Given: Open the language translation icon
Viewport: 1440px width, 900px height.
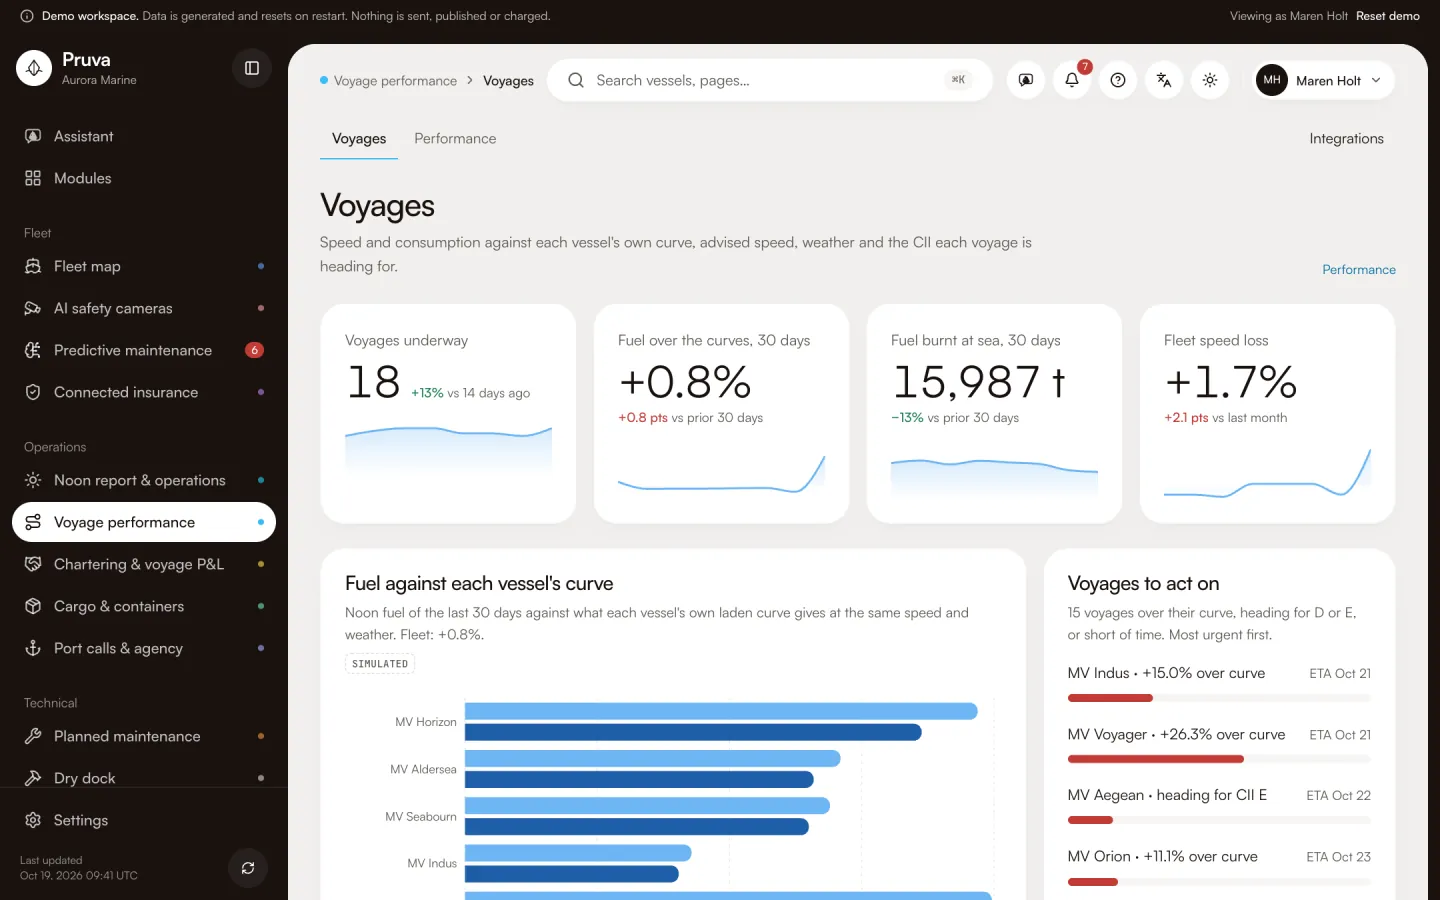Looking at the screenshot, I should click(1164, 80).
